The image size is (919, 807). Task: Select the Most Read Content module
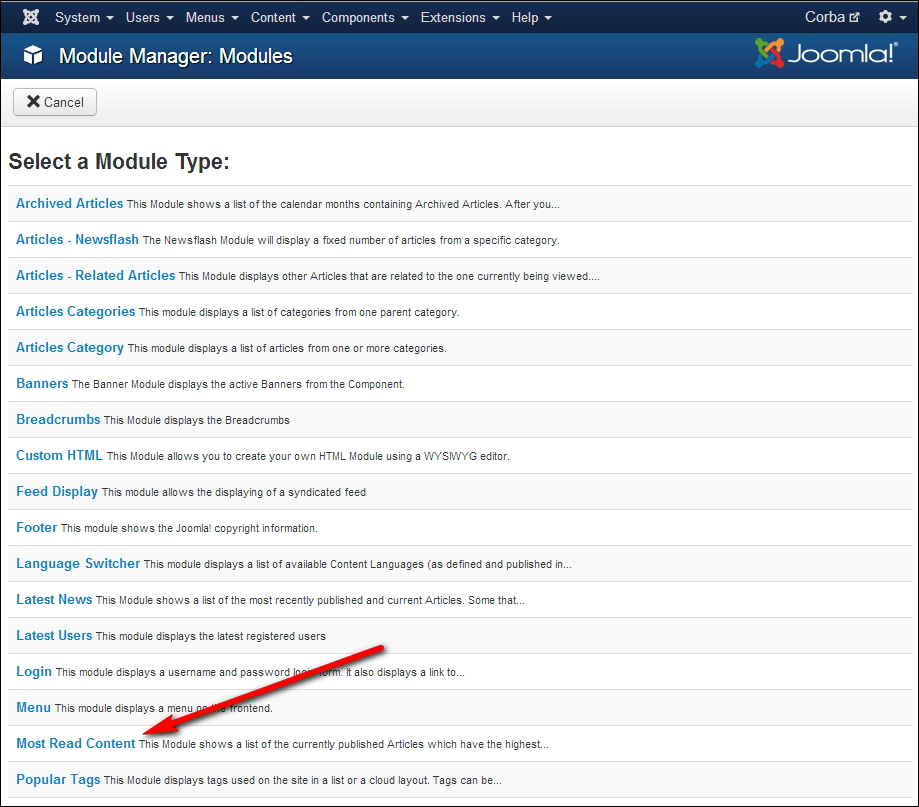click(76, 743)
